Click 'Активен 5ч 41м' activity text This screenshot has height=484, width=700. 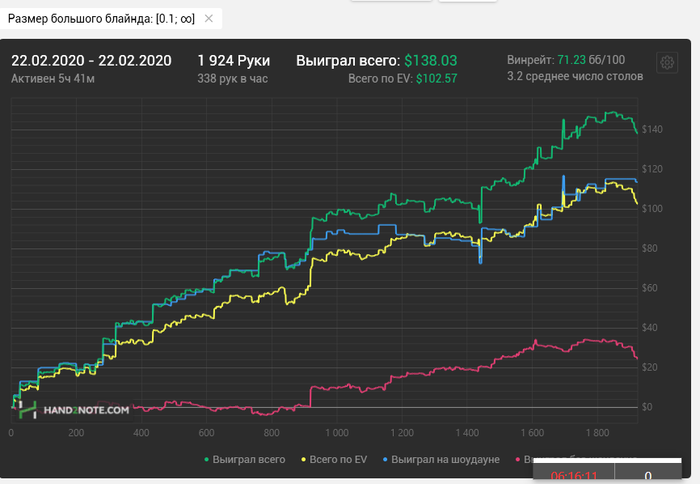click(53, 79)
